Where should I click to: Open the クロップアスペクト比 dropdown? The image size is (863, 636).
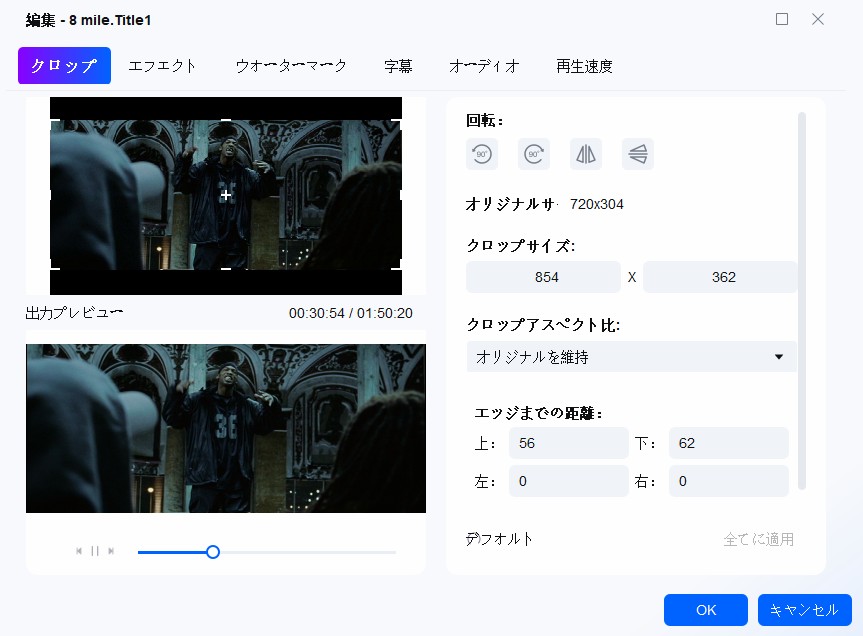click(631, 357)
